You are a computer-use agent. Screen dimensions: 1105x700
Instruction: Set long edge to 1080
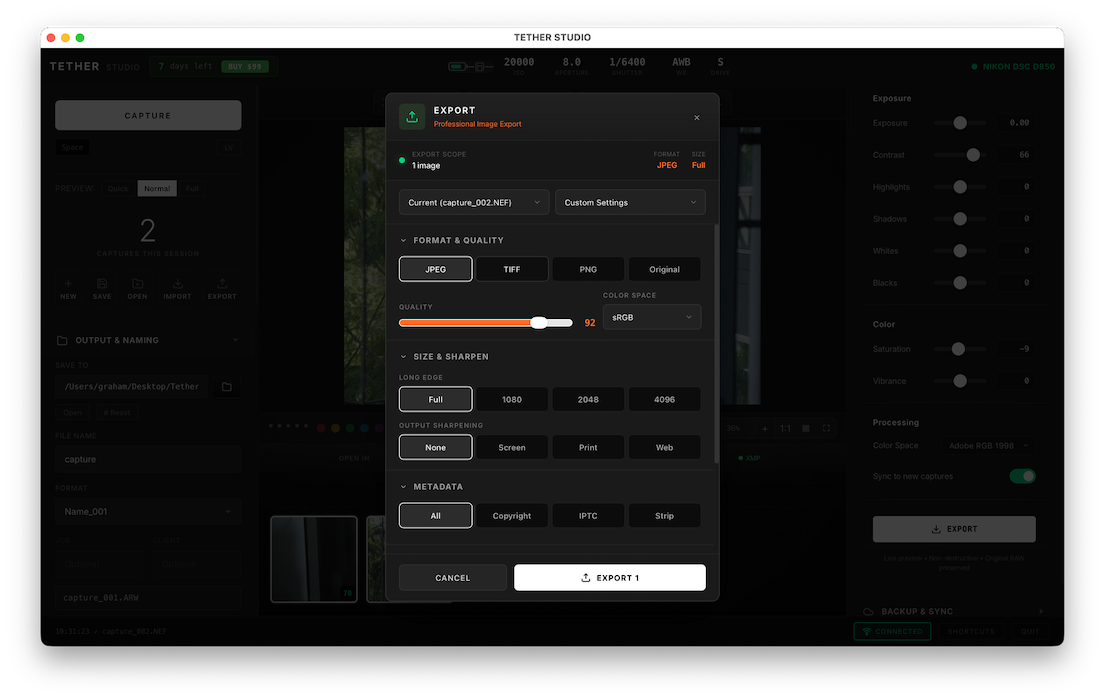(x=512, y=399)
